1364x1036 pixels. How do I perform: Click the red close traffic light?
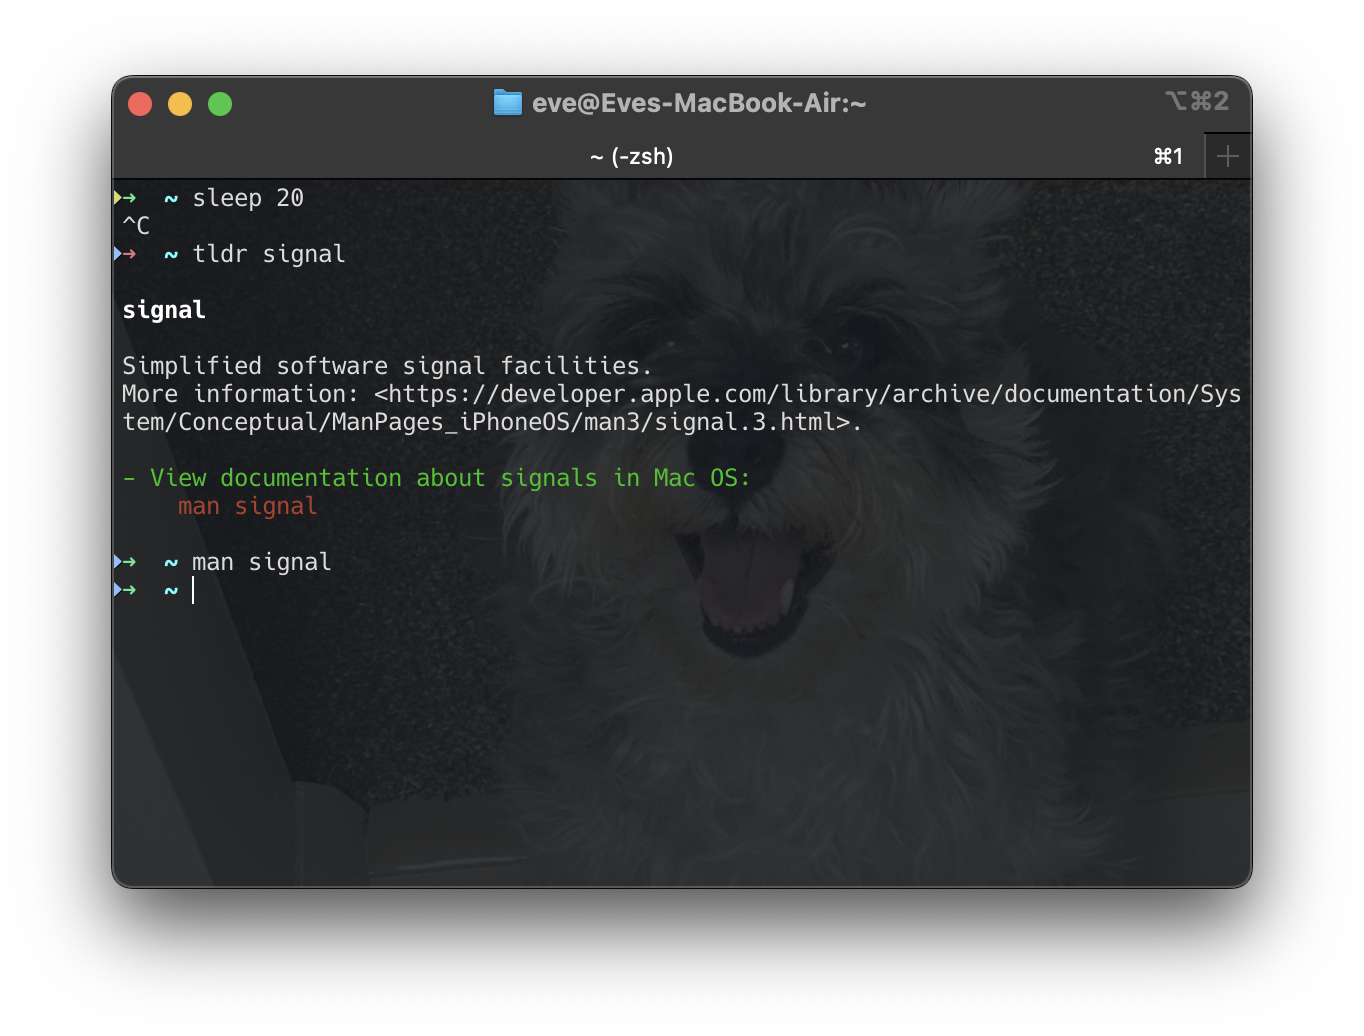coord(140,103)
